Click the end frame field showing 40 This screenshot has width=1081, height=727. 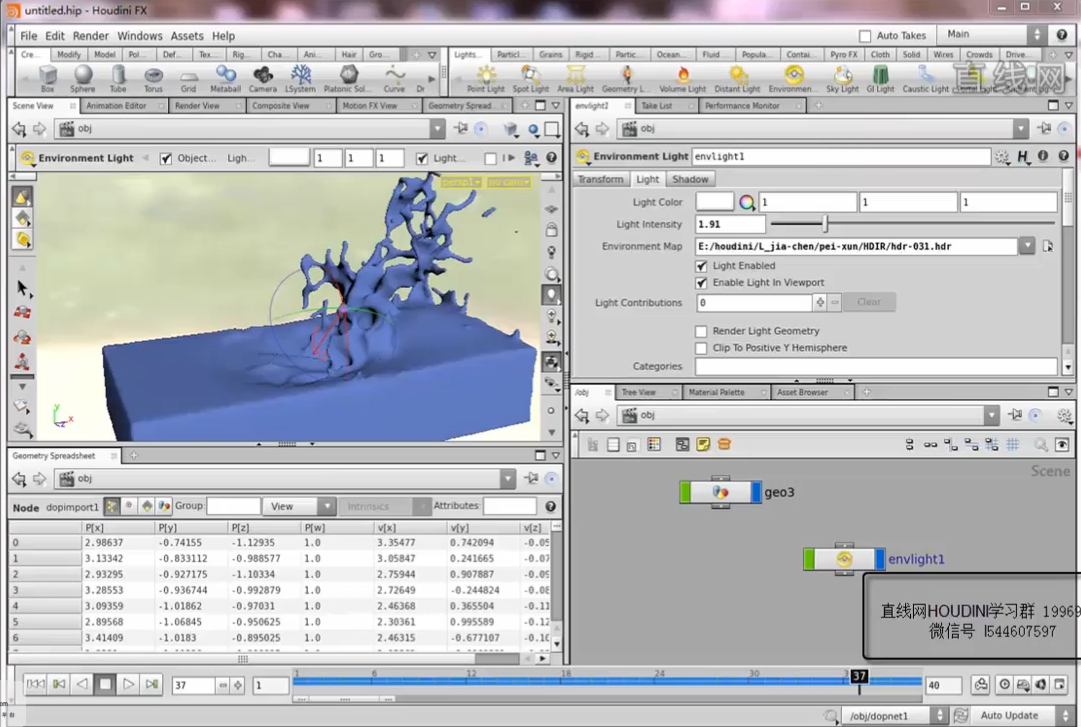(x=942, y=685)
